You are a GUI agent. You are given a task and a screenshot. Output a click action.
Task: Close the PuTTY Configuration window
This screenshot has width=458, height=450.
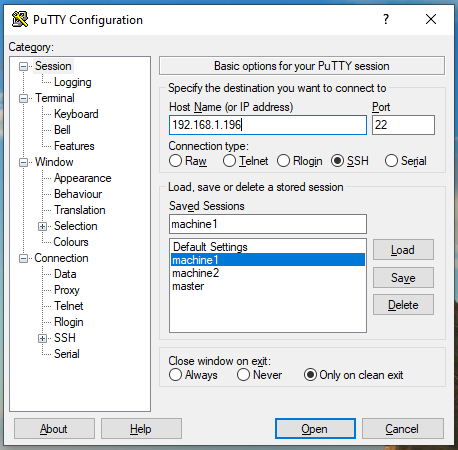coord(431,19)
